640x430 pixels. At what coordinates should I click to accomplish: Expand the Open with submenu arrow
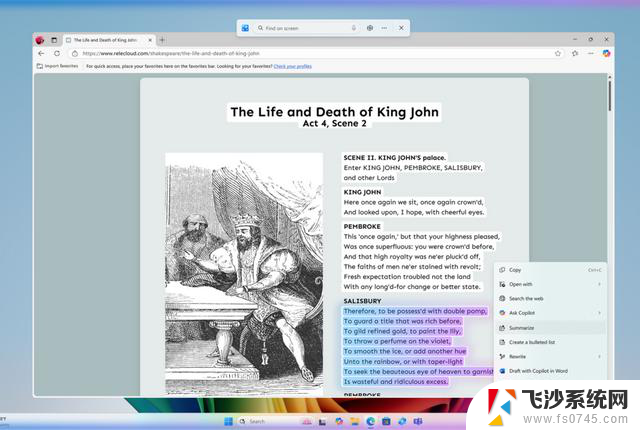click(x=599, y=284)
